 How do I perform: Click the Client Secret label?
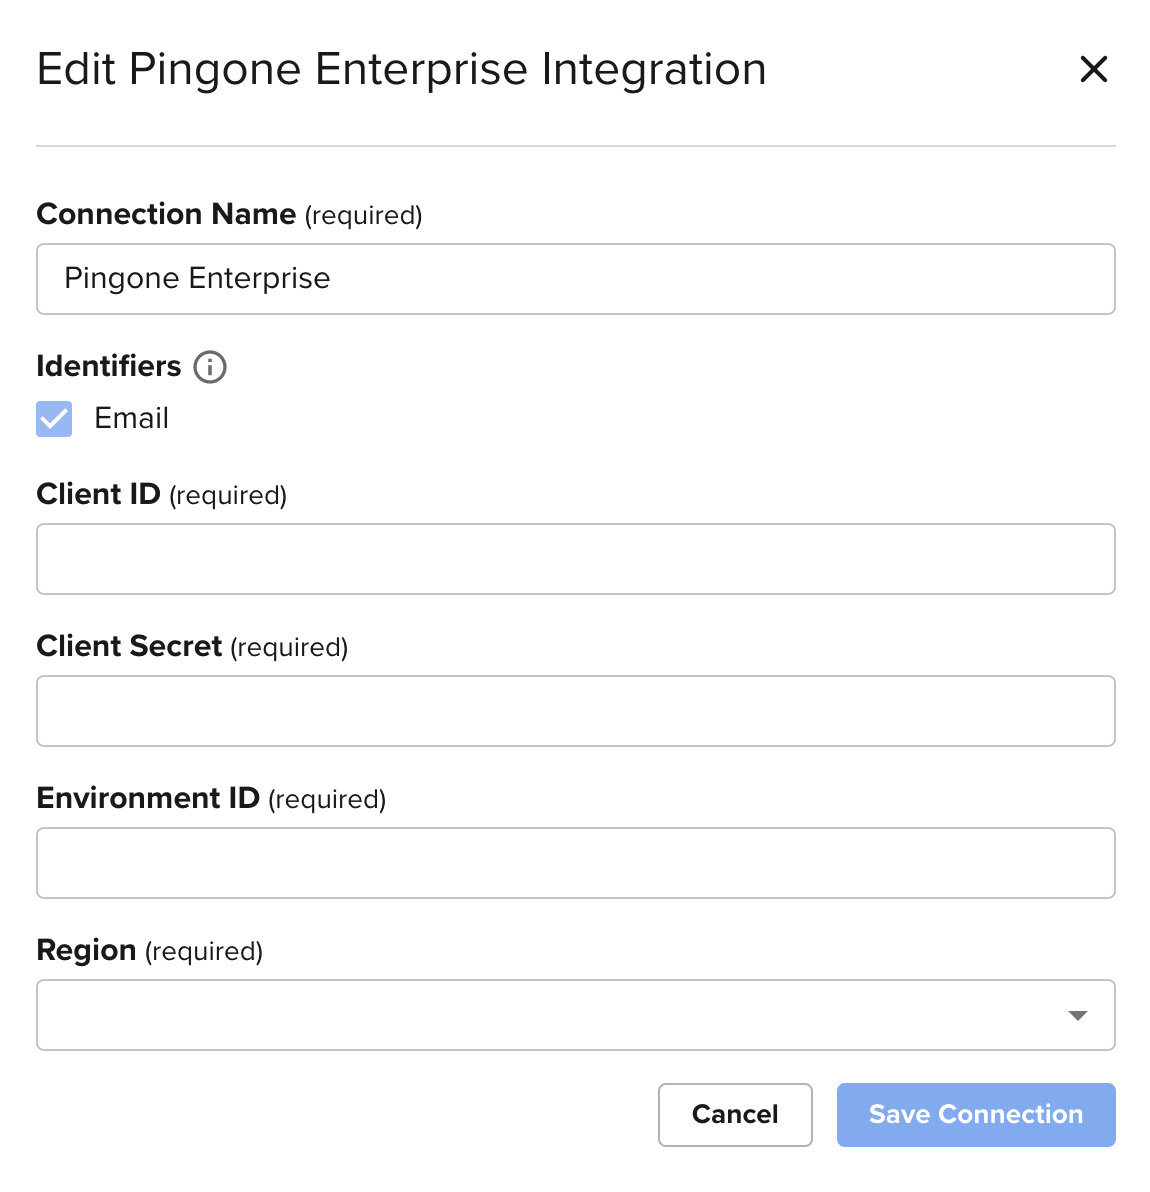(129, 646)
